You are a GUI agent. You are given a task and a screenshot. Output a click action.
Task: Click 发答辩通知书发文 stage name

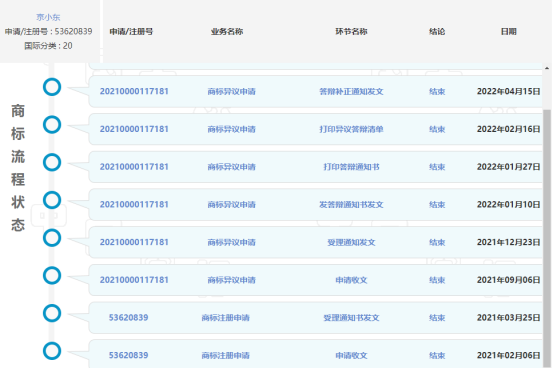(x=351, y=205)
